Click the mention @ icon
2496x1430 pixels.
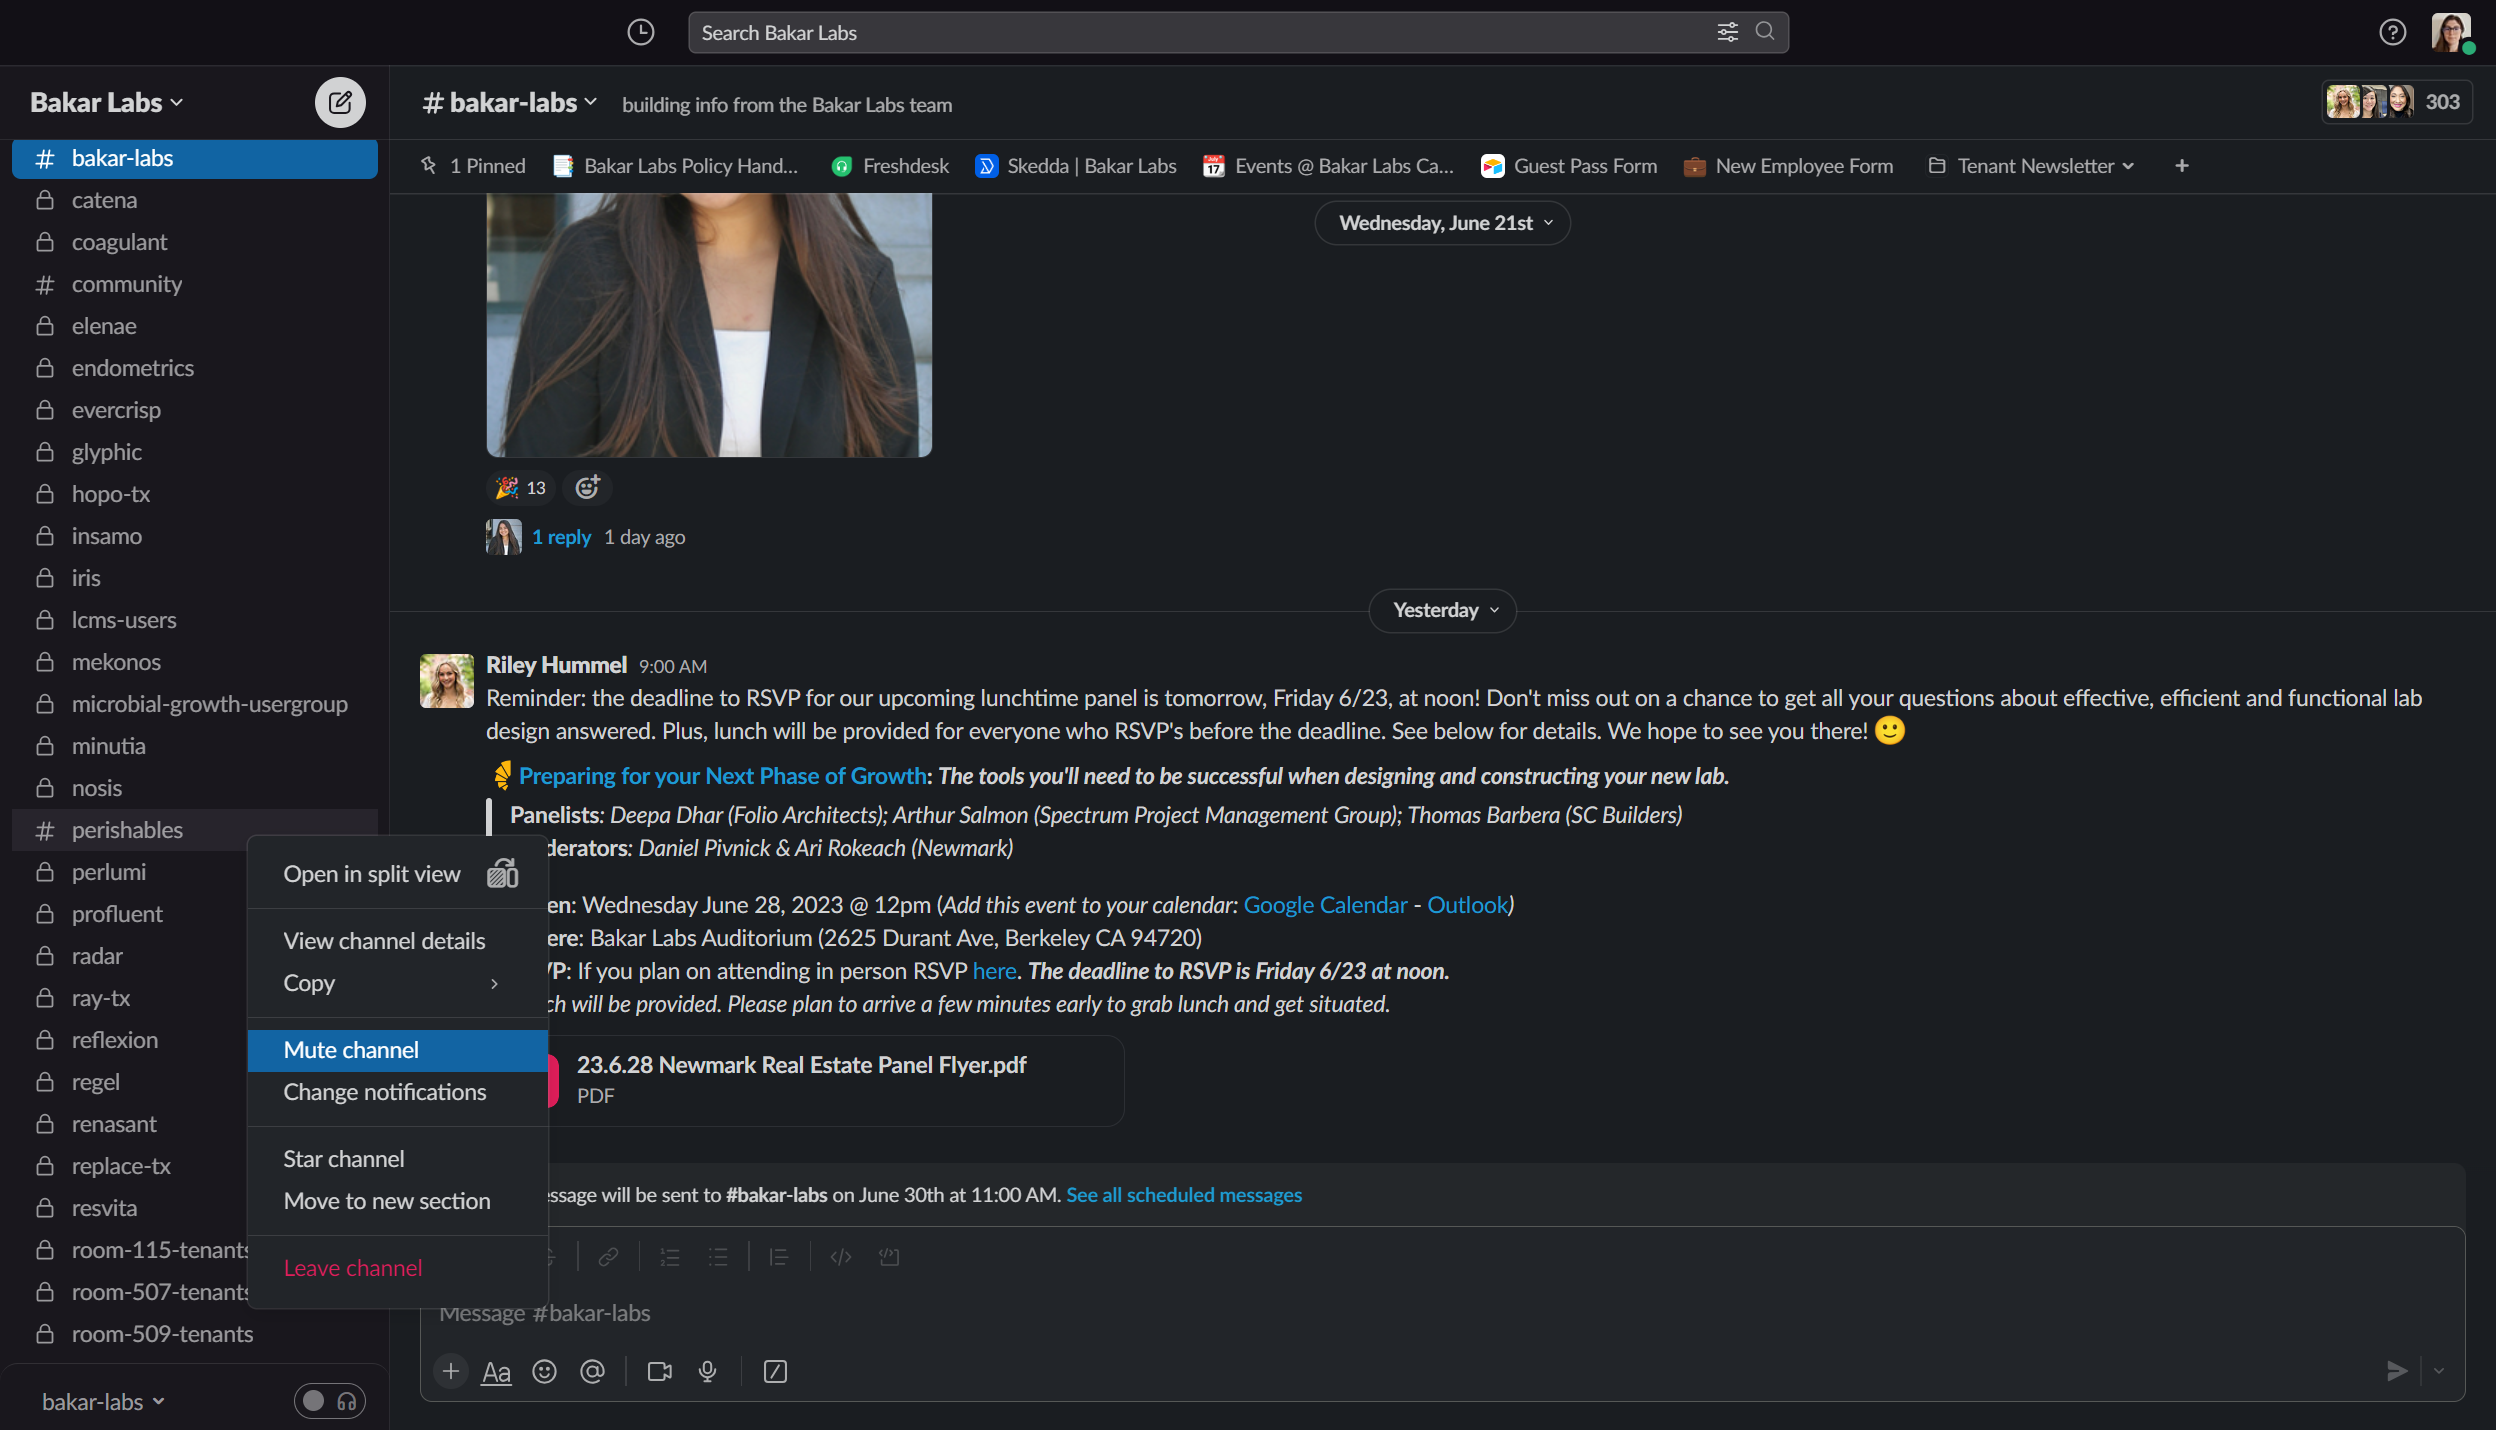tap(592, 1371)
